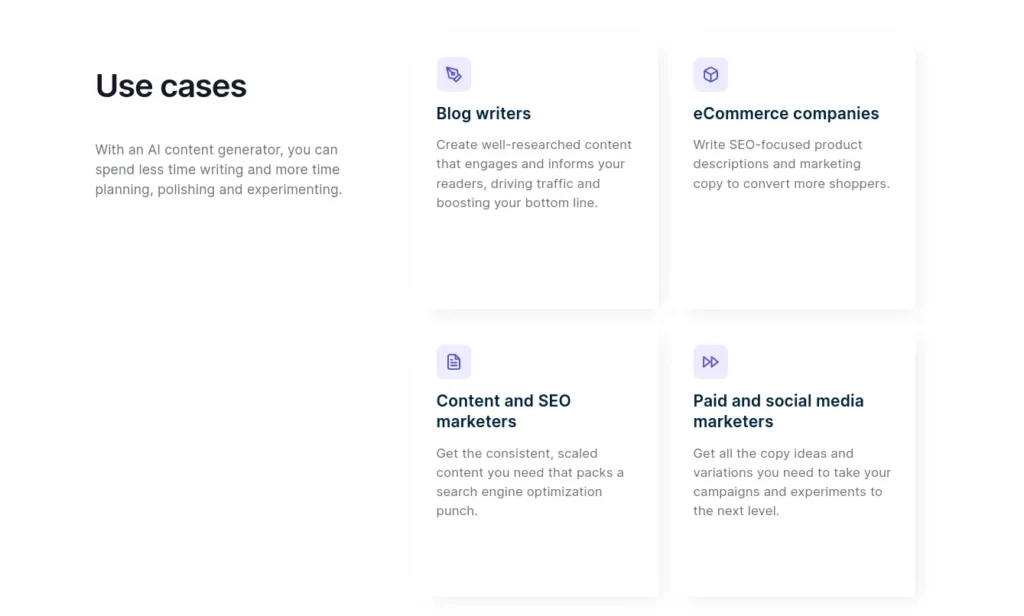Click the AI content generator intro paragraph
The height and width of the screenshot is (616, 1024).
pos(219,169)
